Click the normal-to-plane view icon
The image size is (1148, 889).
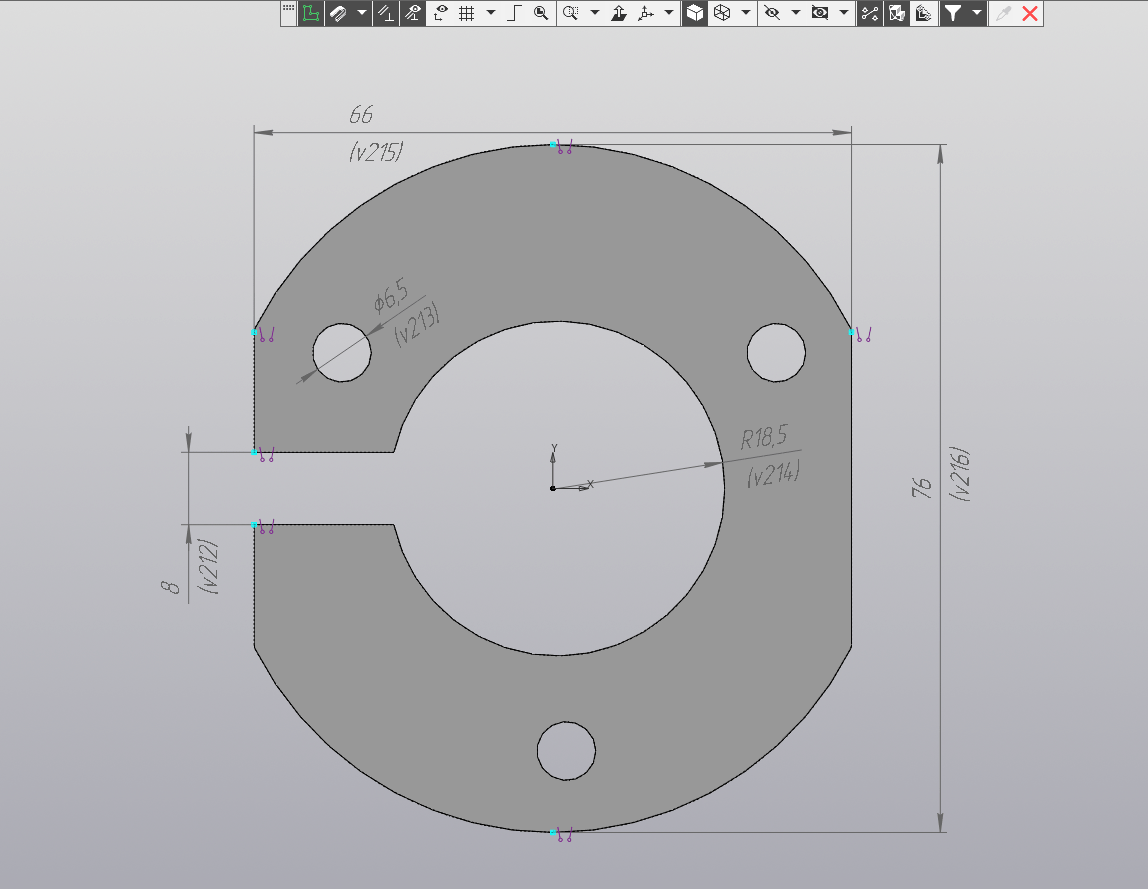pyautogui.click(x=618, y=13)
